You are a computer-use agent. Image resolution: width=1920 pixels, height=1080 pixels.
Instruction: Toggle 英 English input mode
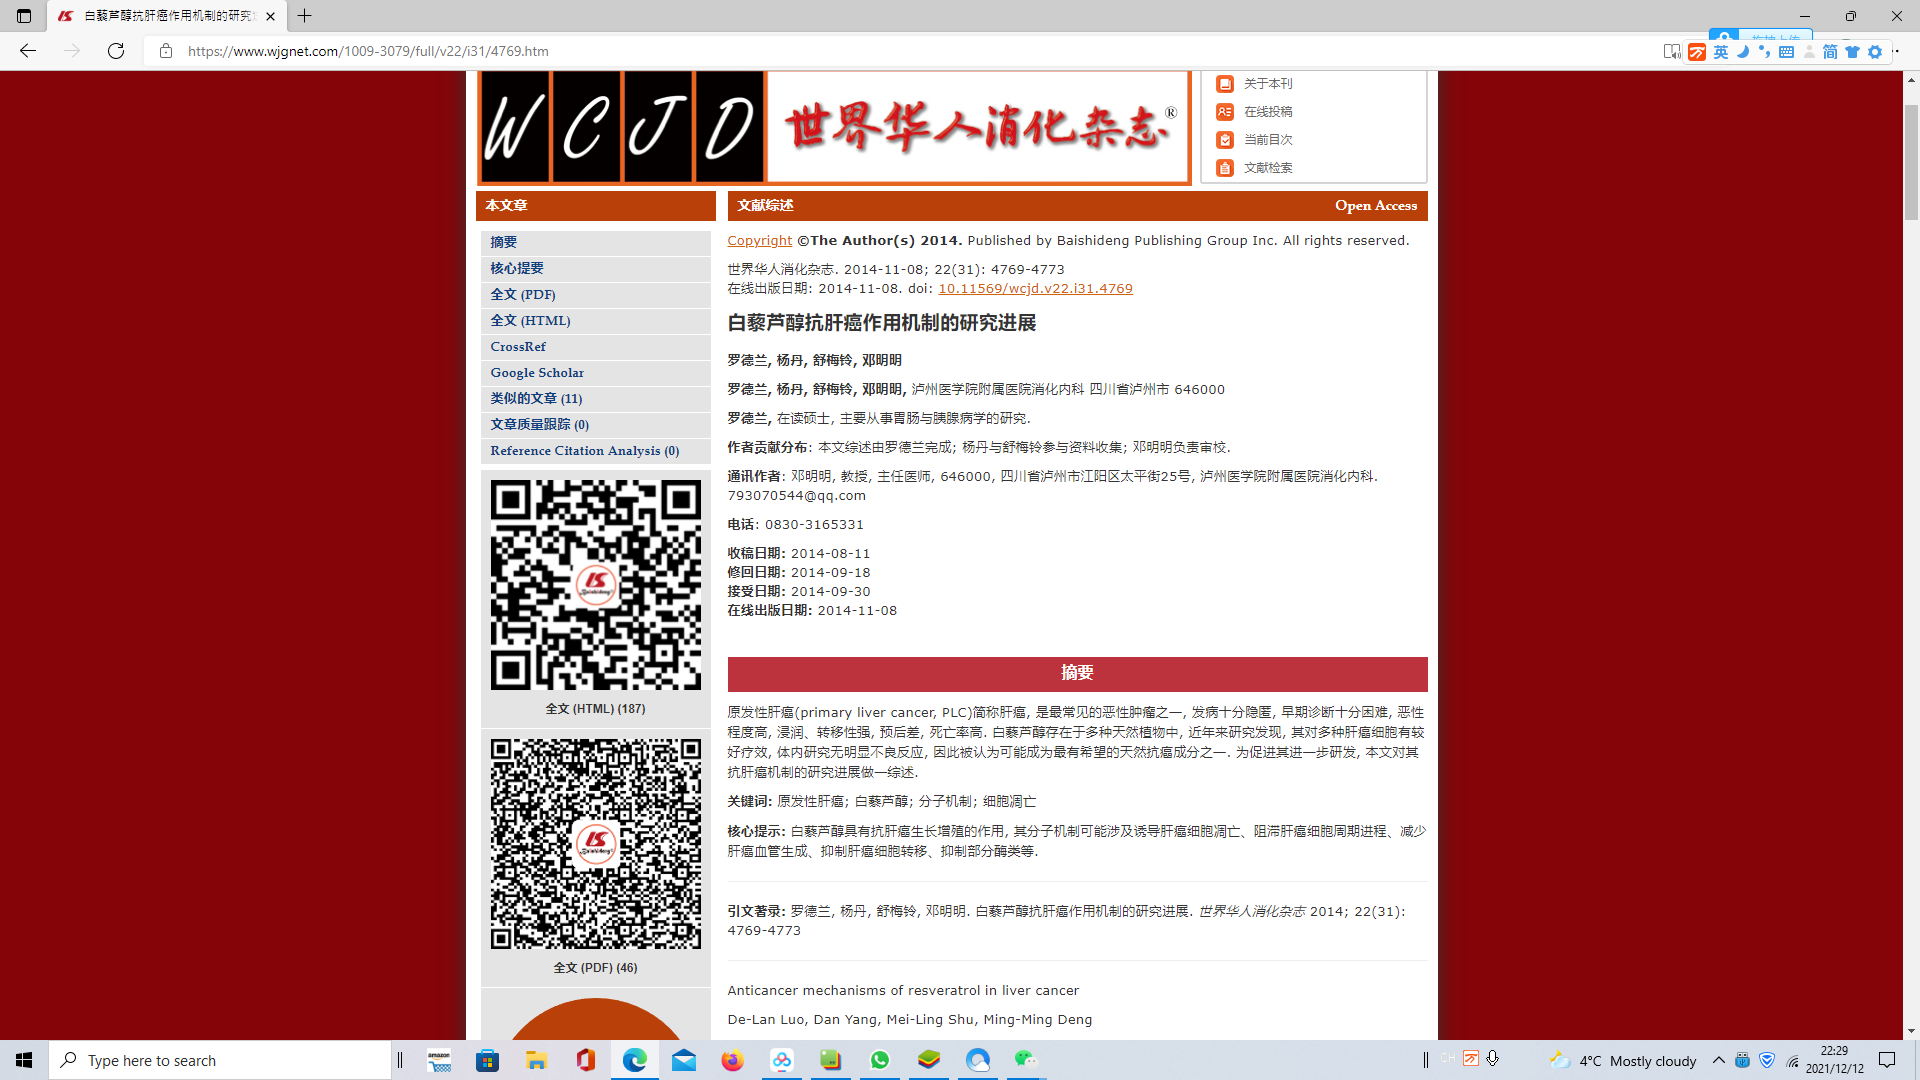[x=1721, y=52]
